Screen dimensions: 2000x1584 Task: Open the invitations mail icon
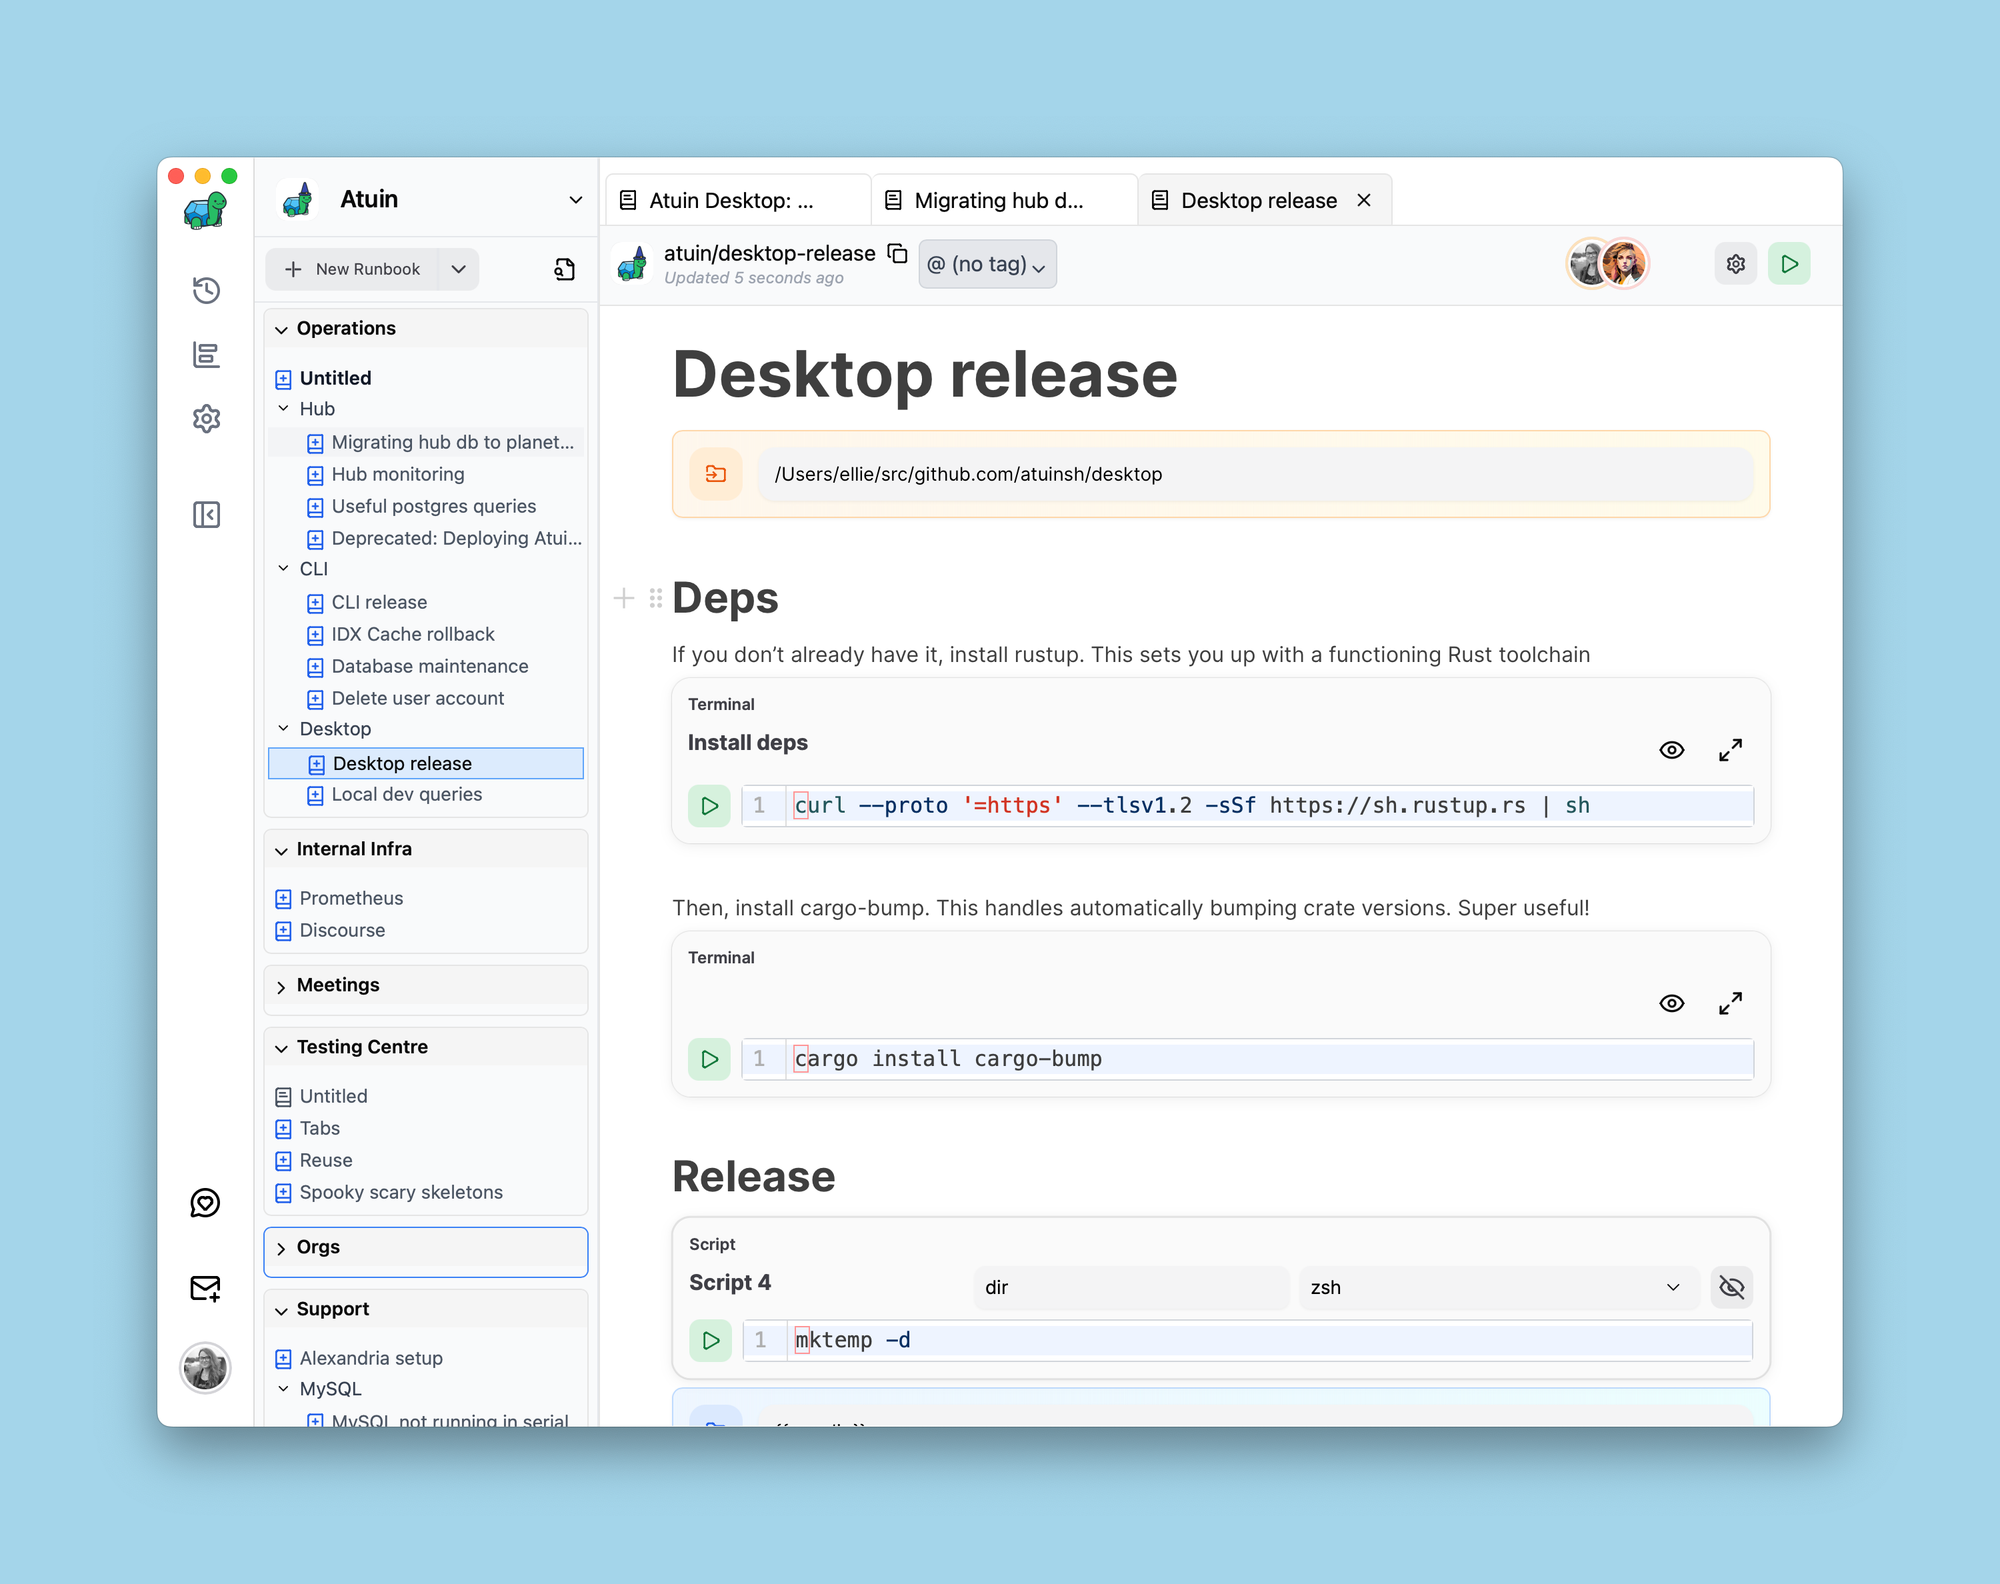205,1288
